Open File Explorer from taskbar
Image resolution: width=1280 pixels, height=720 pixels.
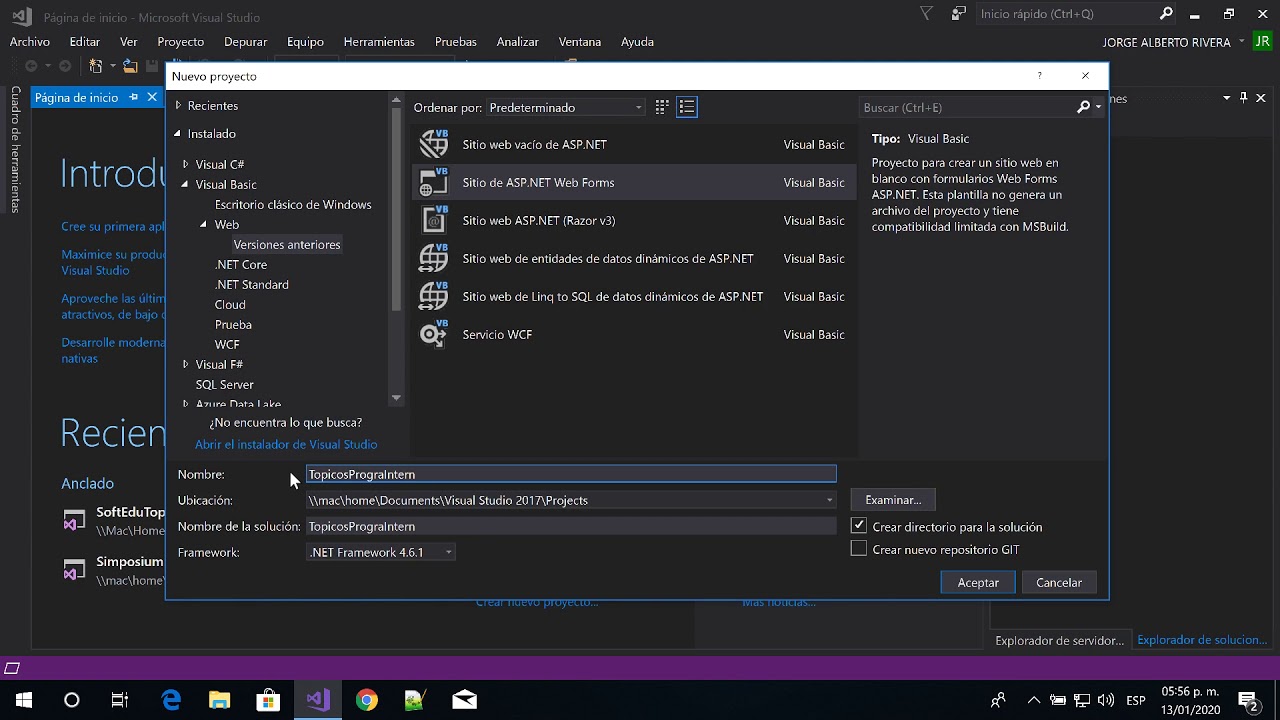[219, 700]
